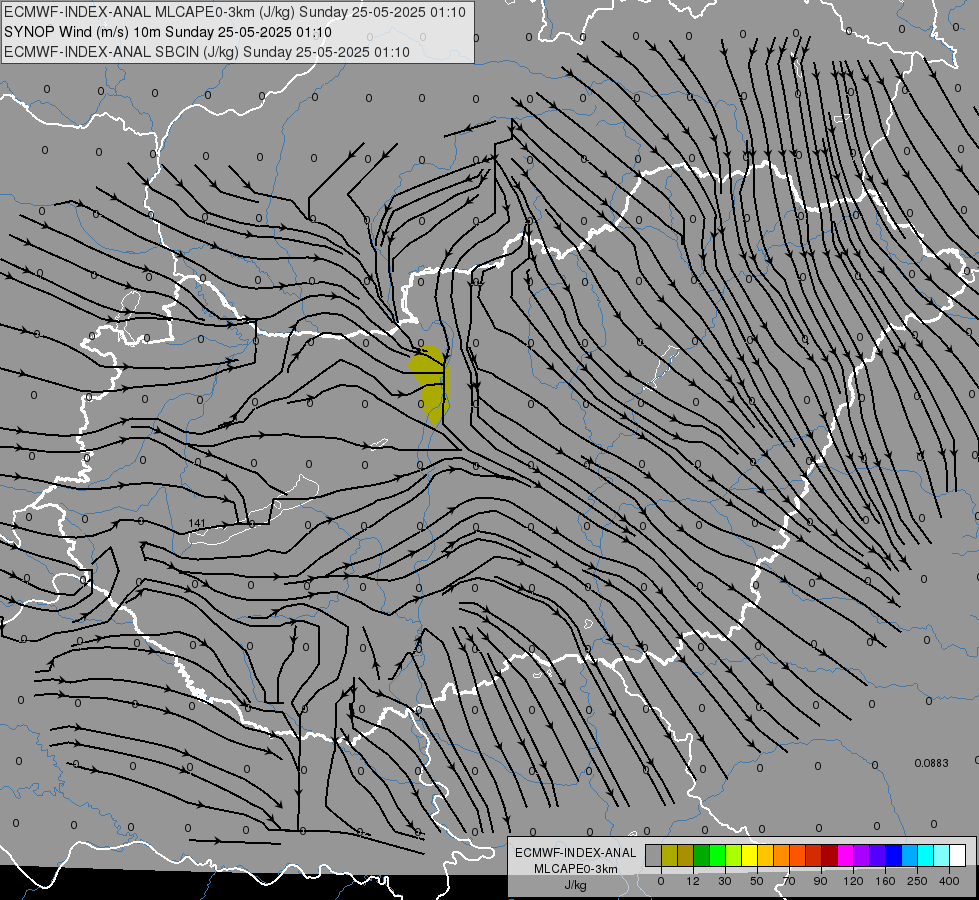
Task: Select the pale cyan legend swatch
Action: point(942,855)
